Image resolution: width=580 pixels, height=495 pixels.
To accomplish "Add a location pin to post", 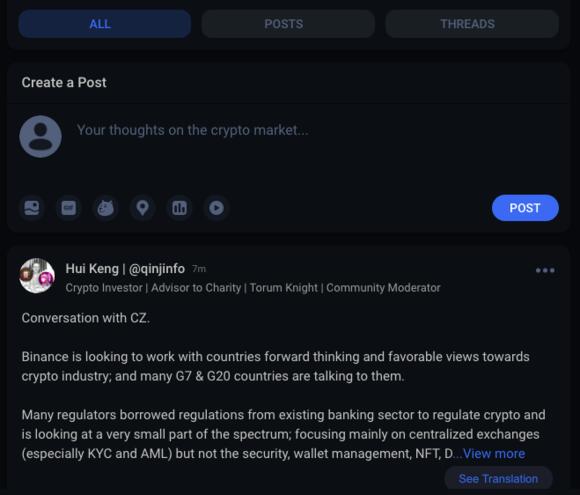I will click(x=143, y=208).
